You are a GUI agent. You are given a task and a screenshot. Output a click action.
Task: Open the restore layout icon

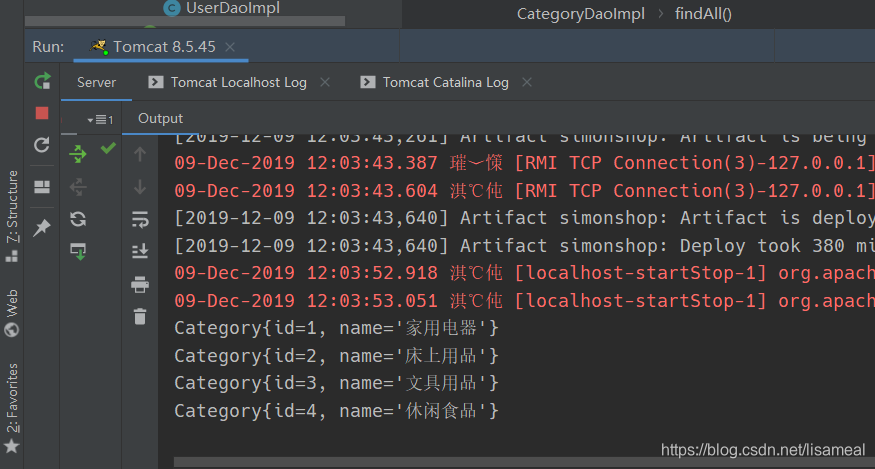coord(42,187)
